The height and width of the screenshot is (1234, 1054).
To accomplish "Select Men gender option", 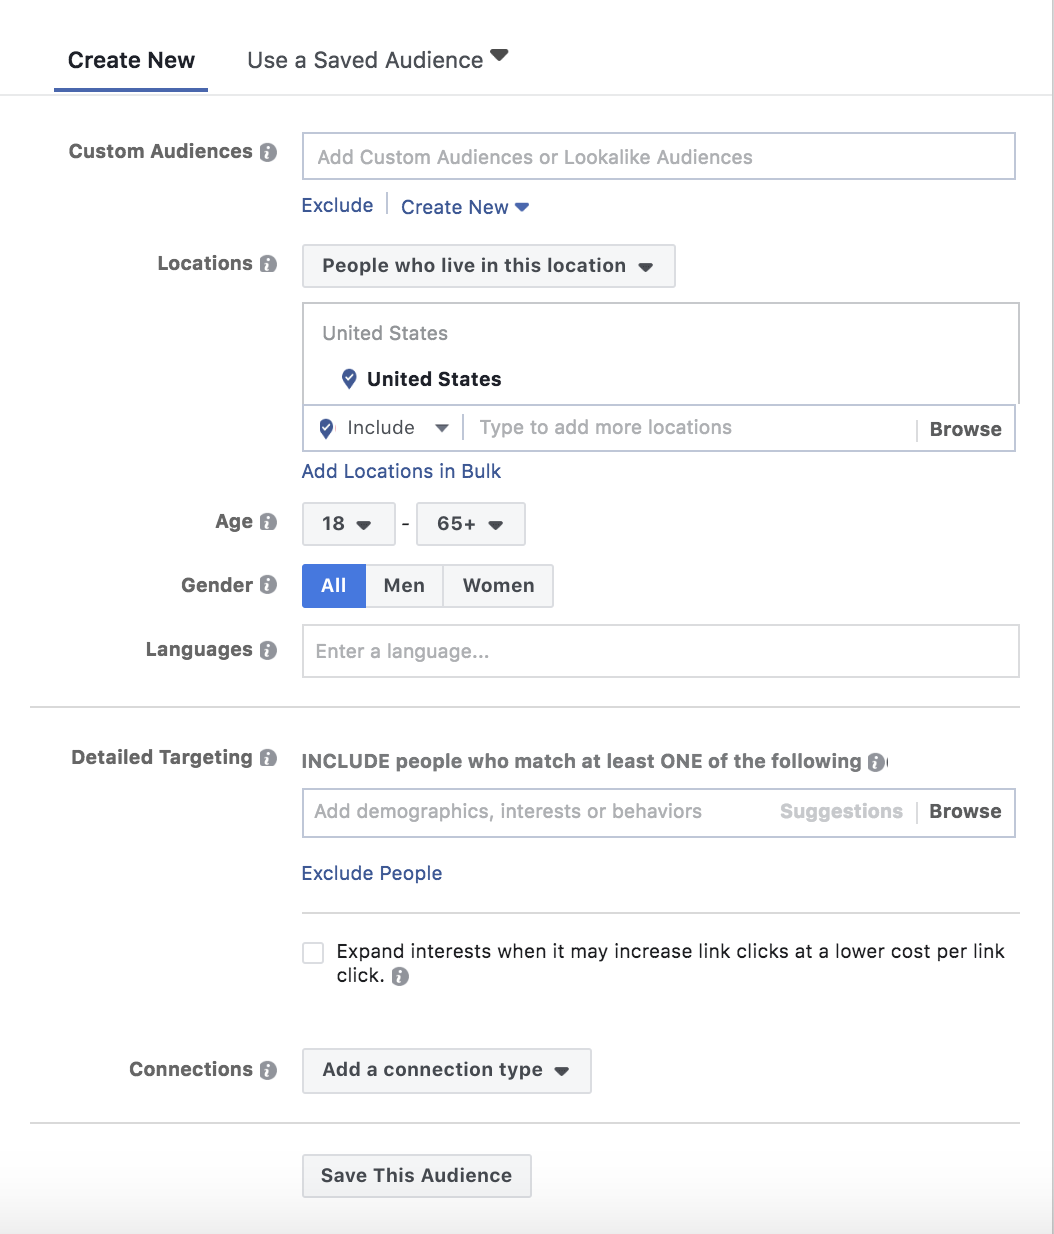I will [x=404, y=586].
